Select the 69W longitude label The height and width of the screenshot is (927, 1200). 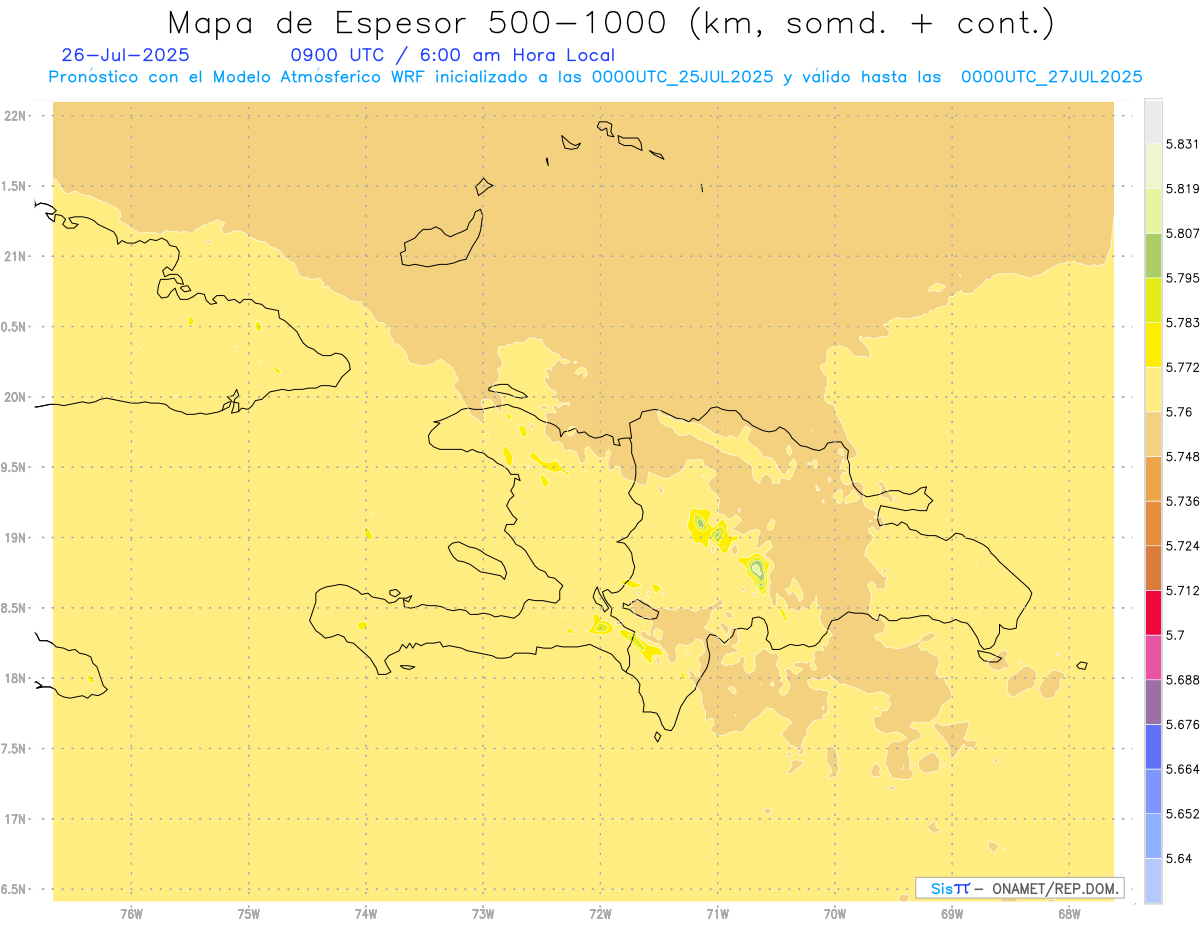pyautogui.click(x=952, y=915)
